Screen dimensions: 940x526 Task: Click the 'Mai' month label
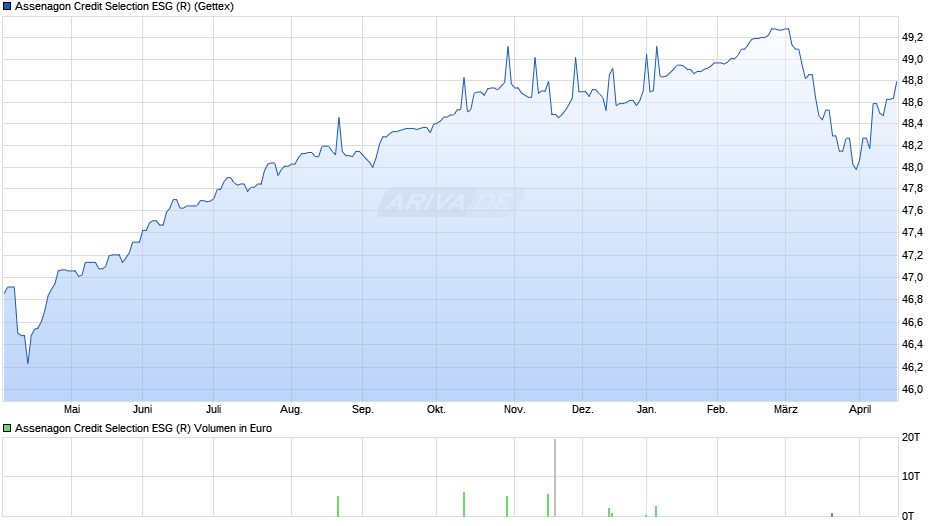72,409
